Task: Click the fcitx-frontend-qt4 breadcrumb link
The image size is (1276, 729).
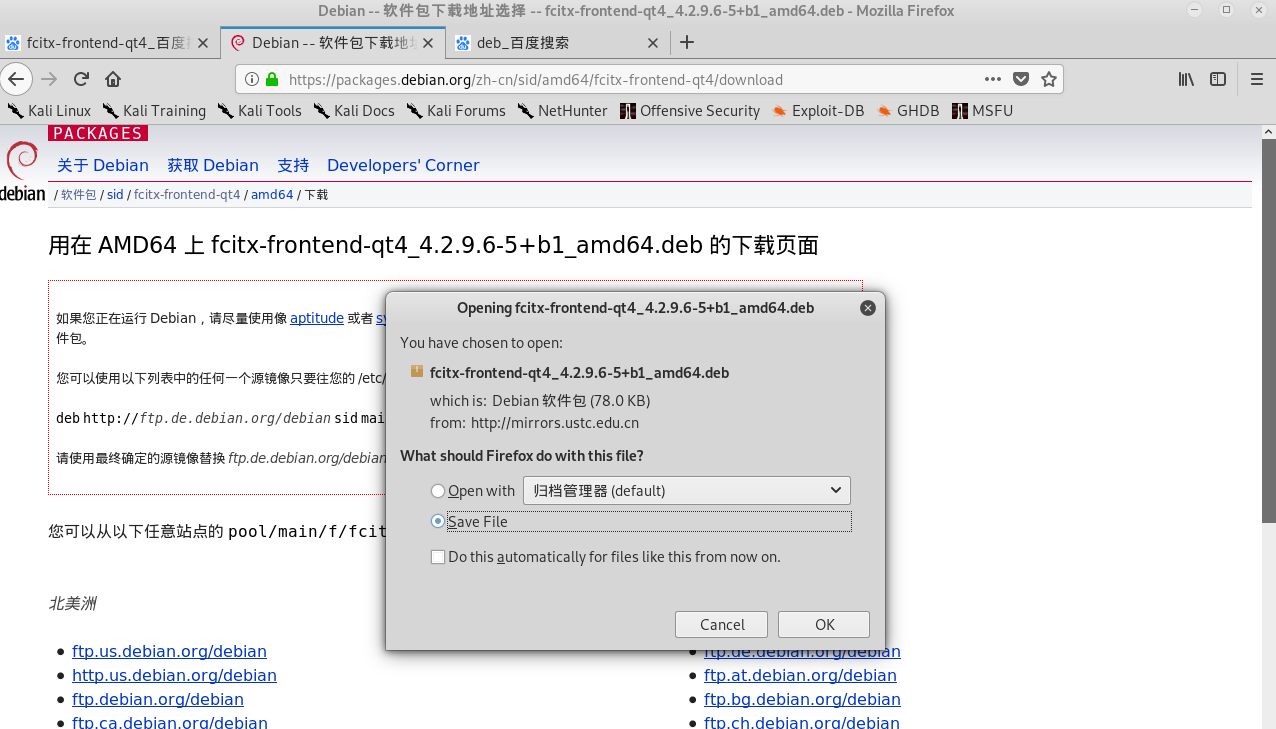Action: (187, 195)
